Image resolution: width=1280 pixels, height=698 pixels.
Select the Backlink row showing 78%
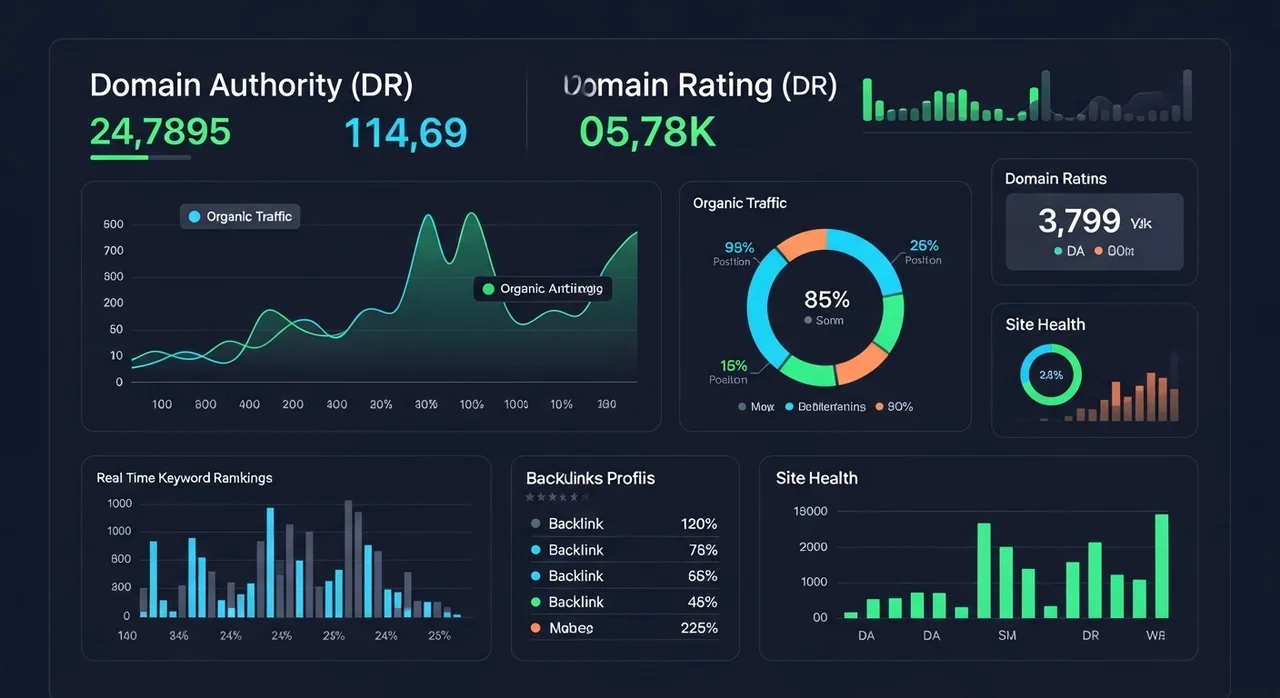point(622,550)
